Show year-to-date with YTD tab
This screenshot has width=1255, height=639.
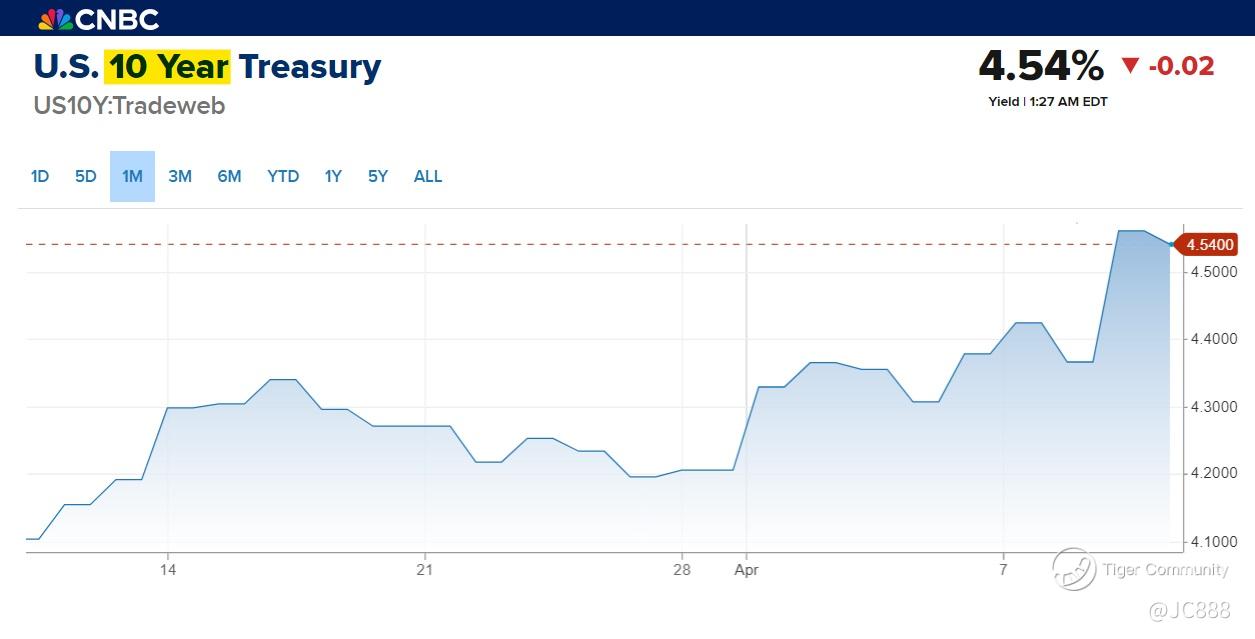pos(283,176)
